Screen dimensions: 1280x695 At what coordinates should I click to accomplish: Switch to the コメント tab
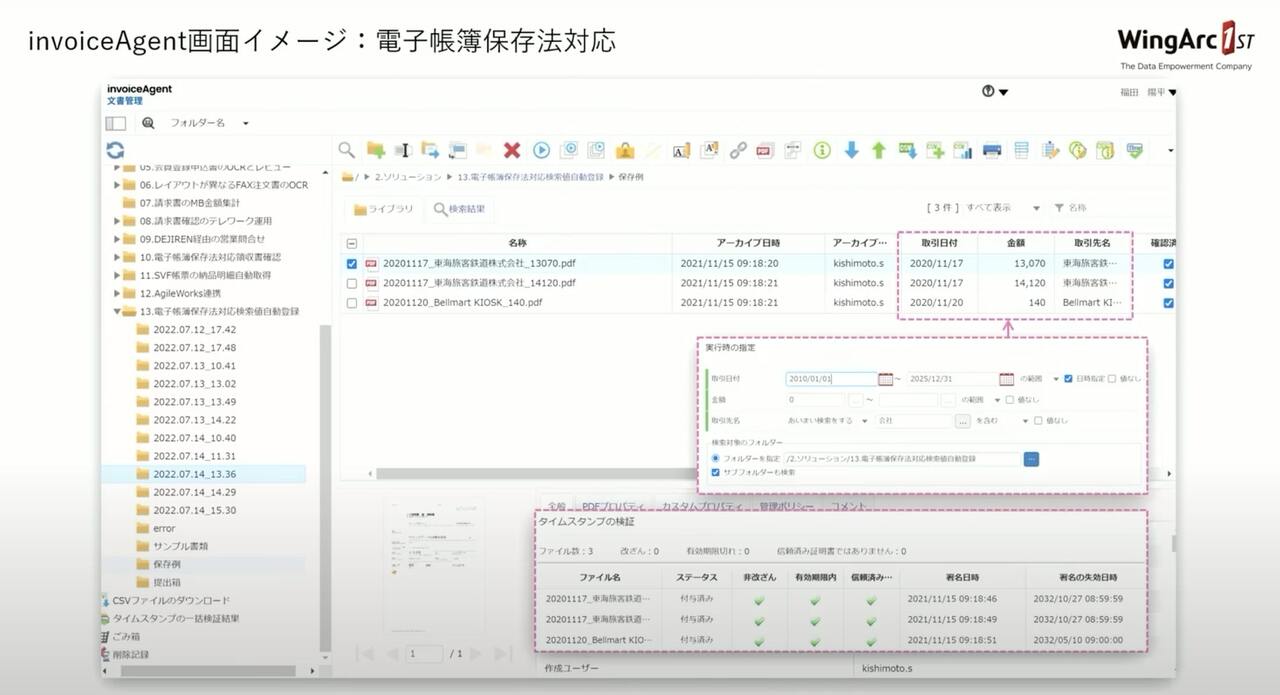click(847, 506)
